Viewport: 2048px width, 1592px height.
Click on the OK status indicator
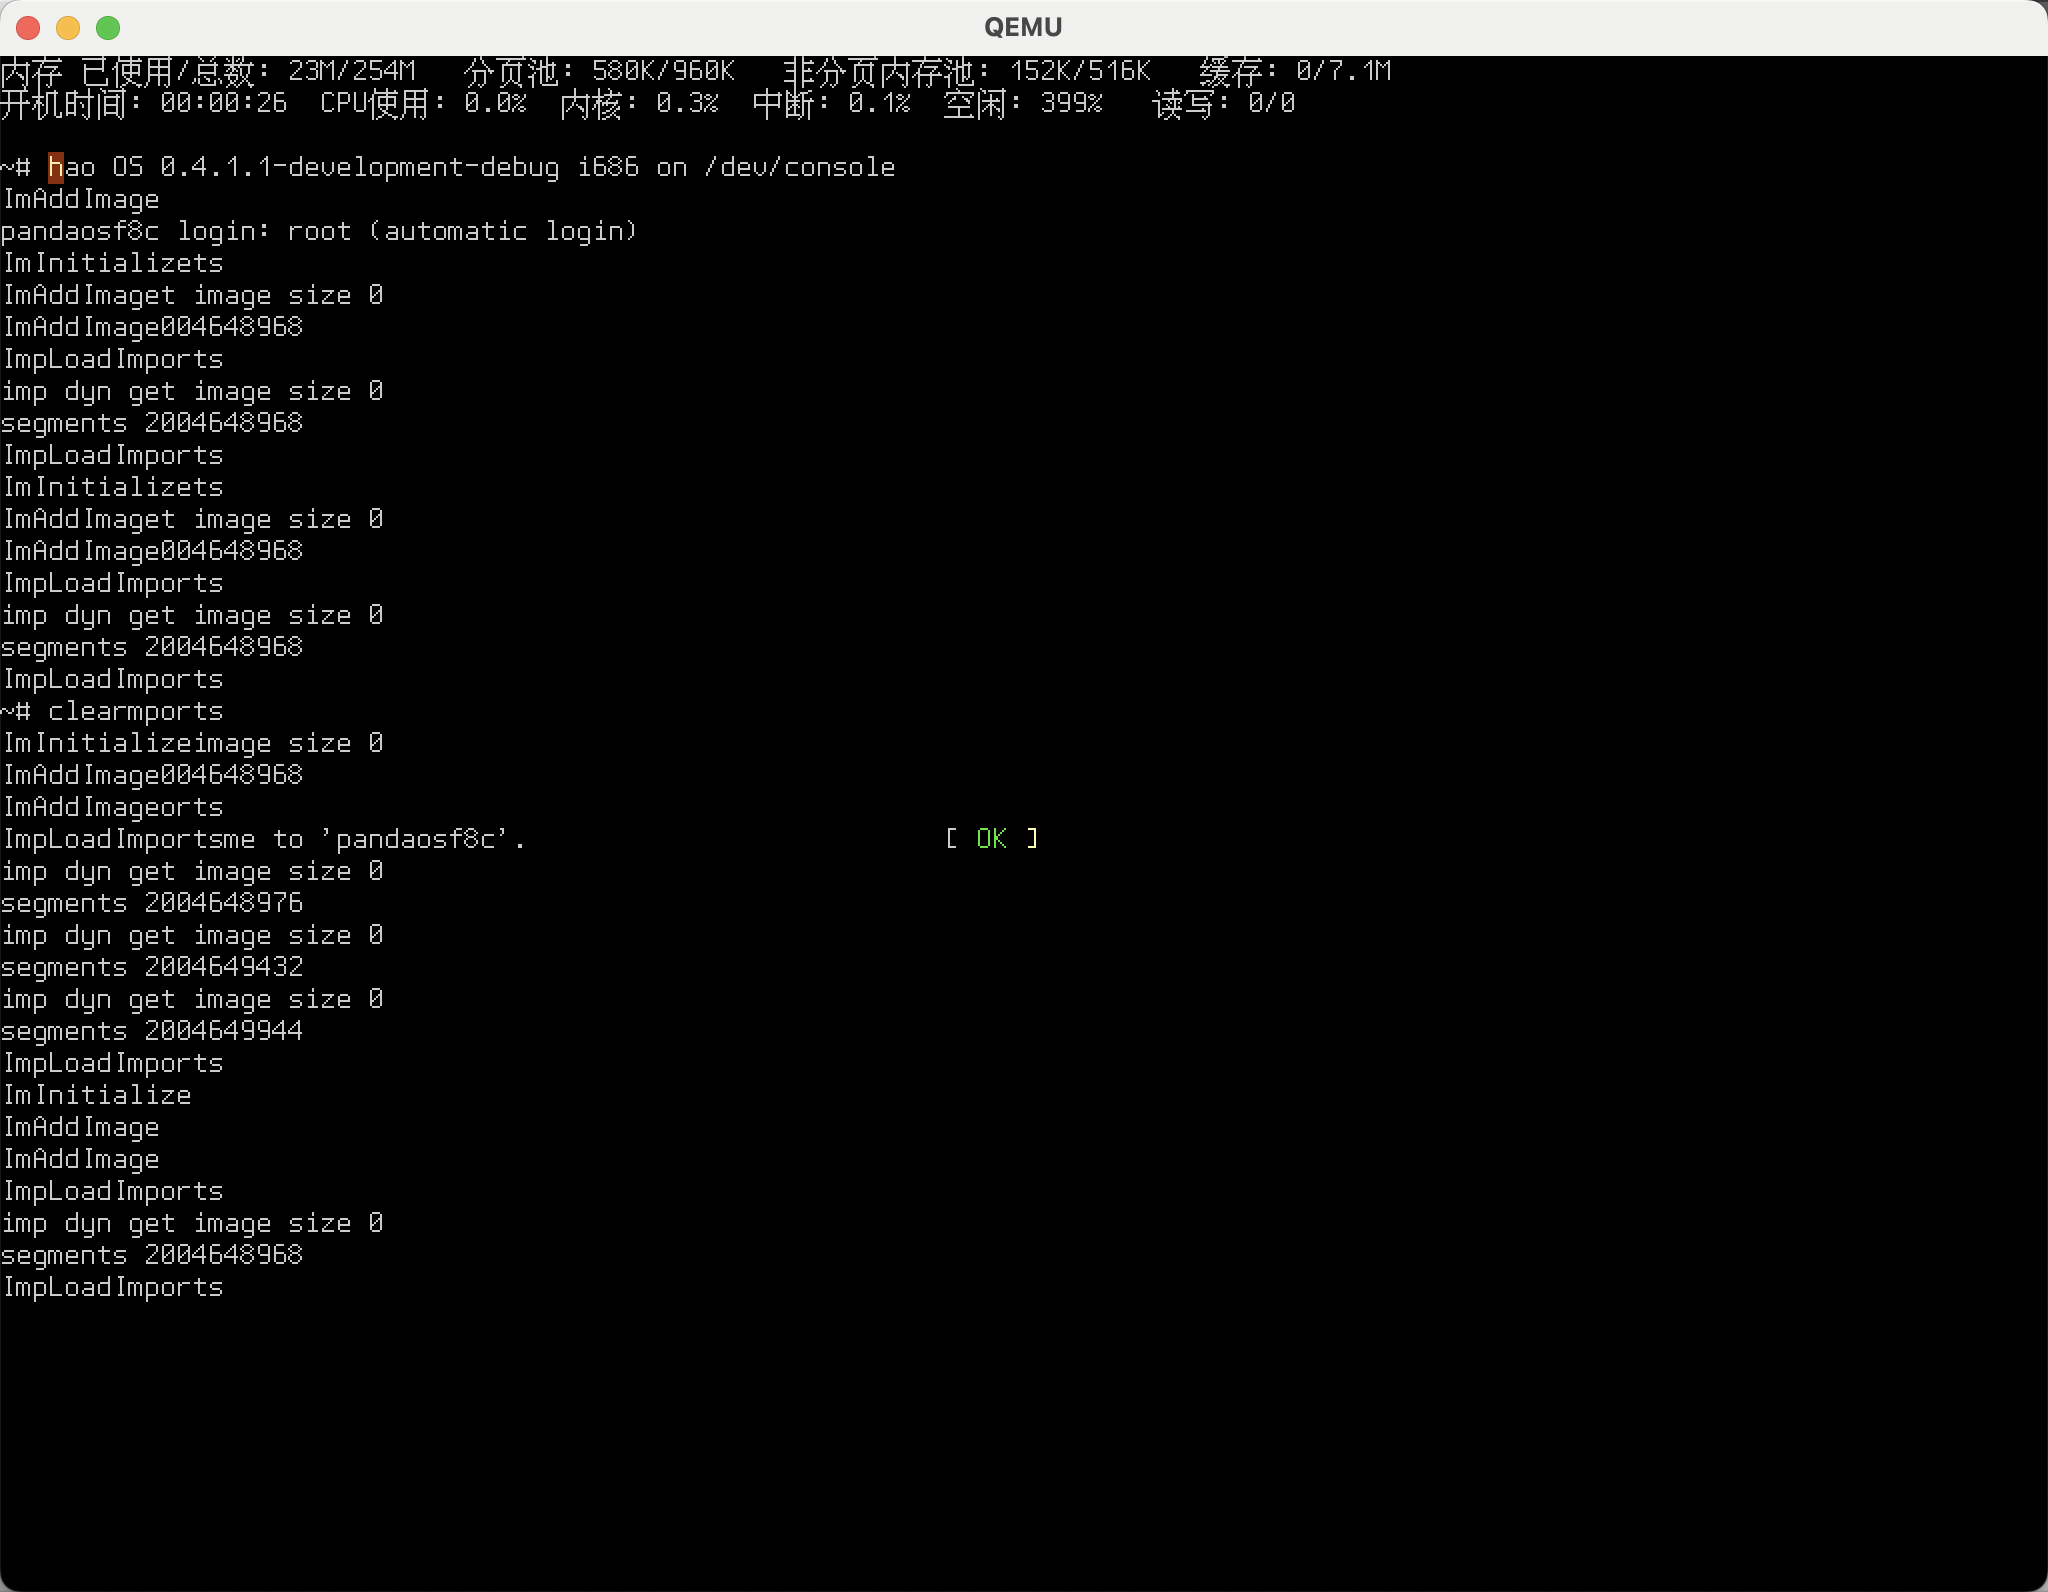click(x=992, y=838)
